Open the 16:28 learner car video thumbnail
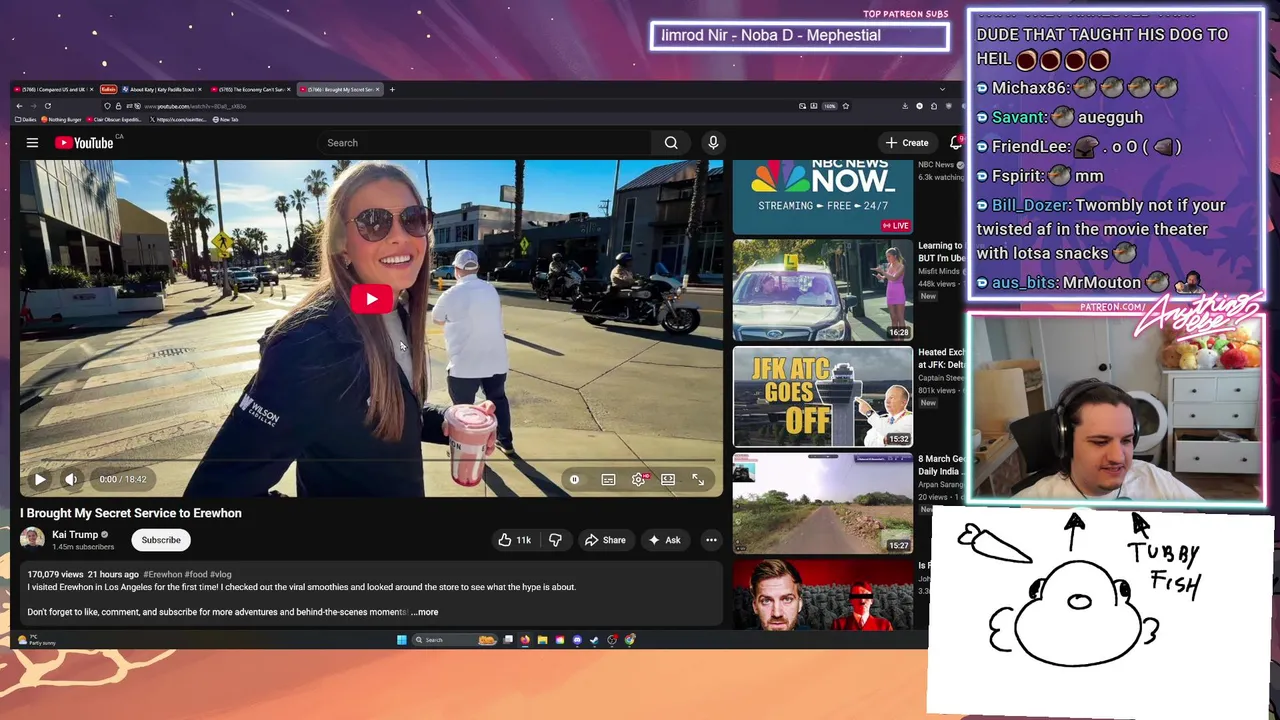Screen dimensions: 1280x720 click(x=823, y=290)
